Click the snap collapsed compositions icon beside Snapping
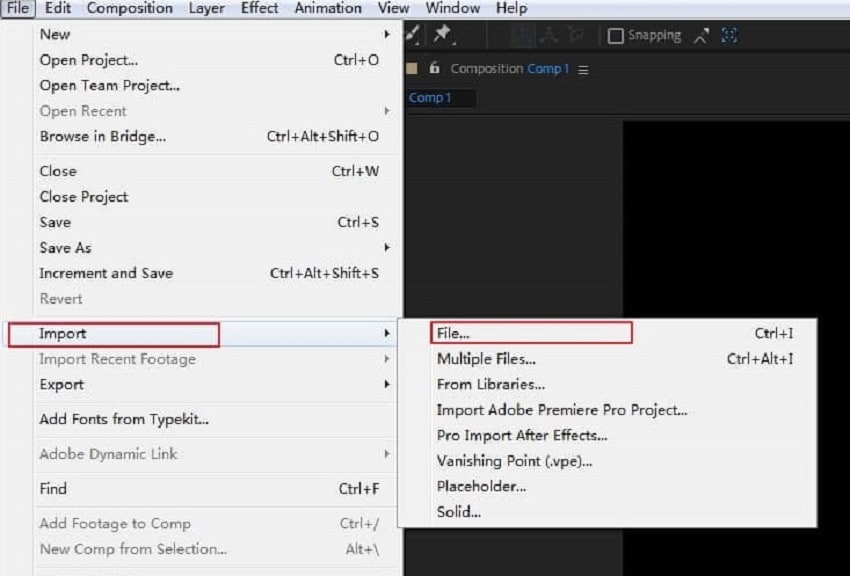This screenshot has width=850, height=576. (x=701, y=36)
